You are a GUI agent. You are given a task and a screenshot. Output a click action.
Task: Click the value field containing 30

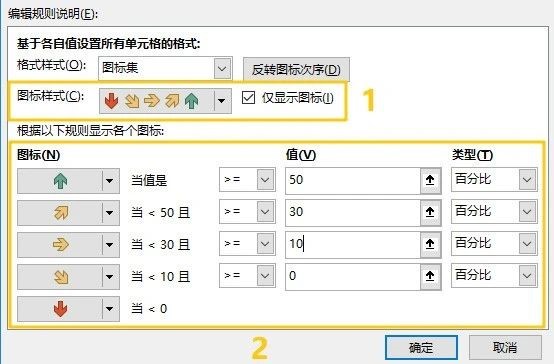(353, 212)
